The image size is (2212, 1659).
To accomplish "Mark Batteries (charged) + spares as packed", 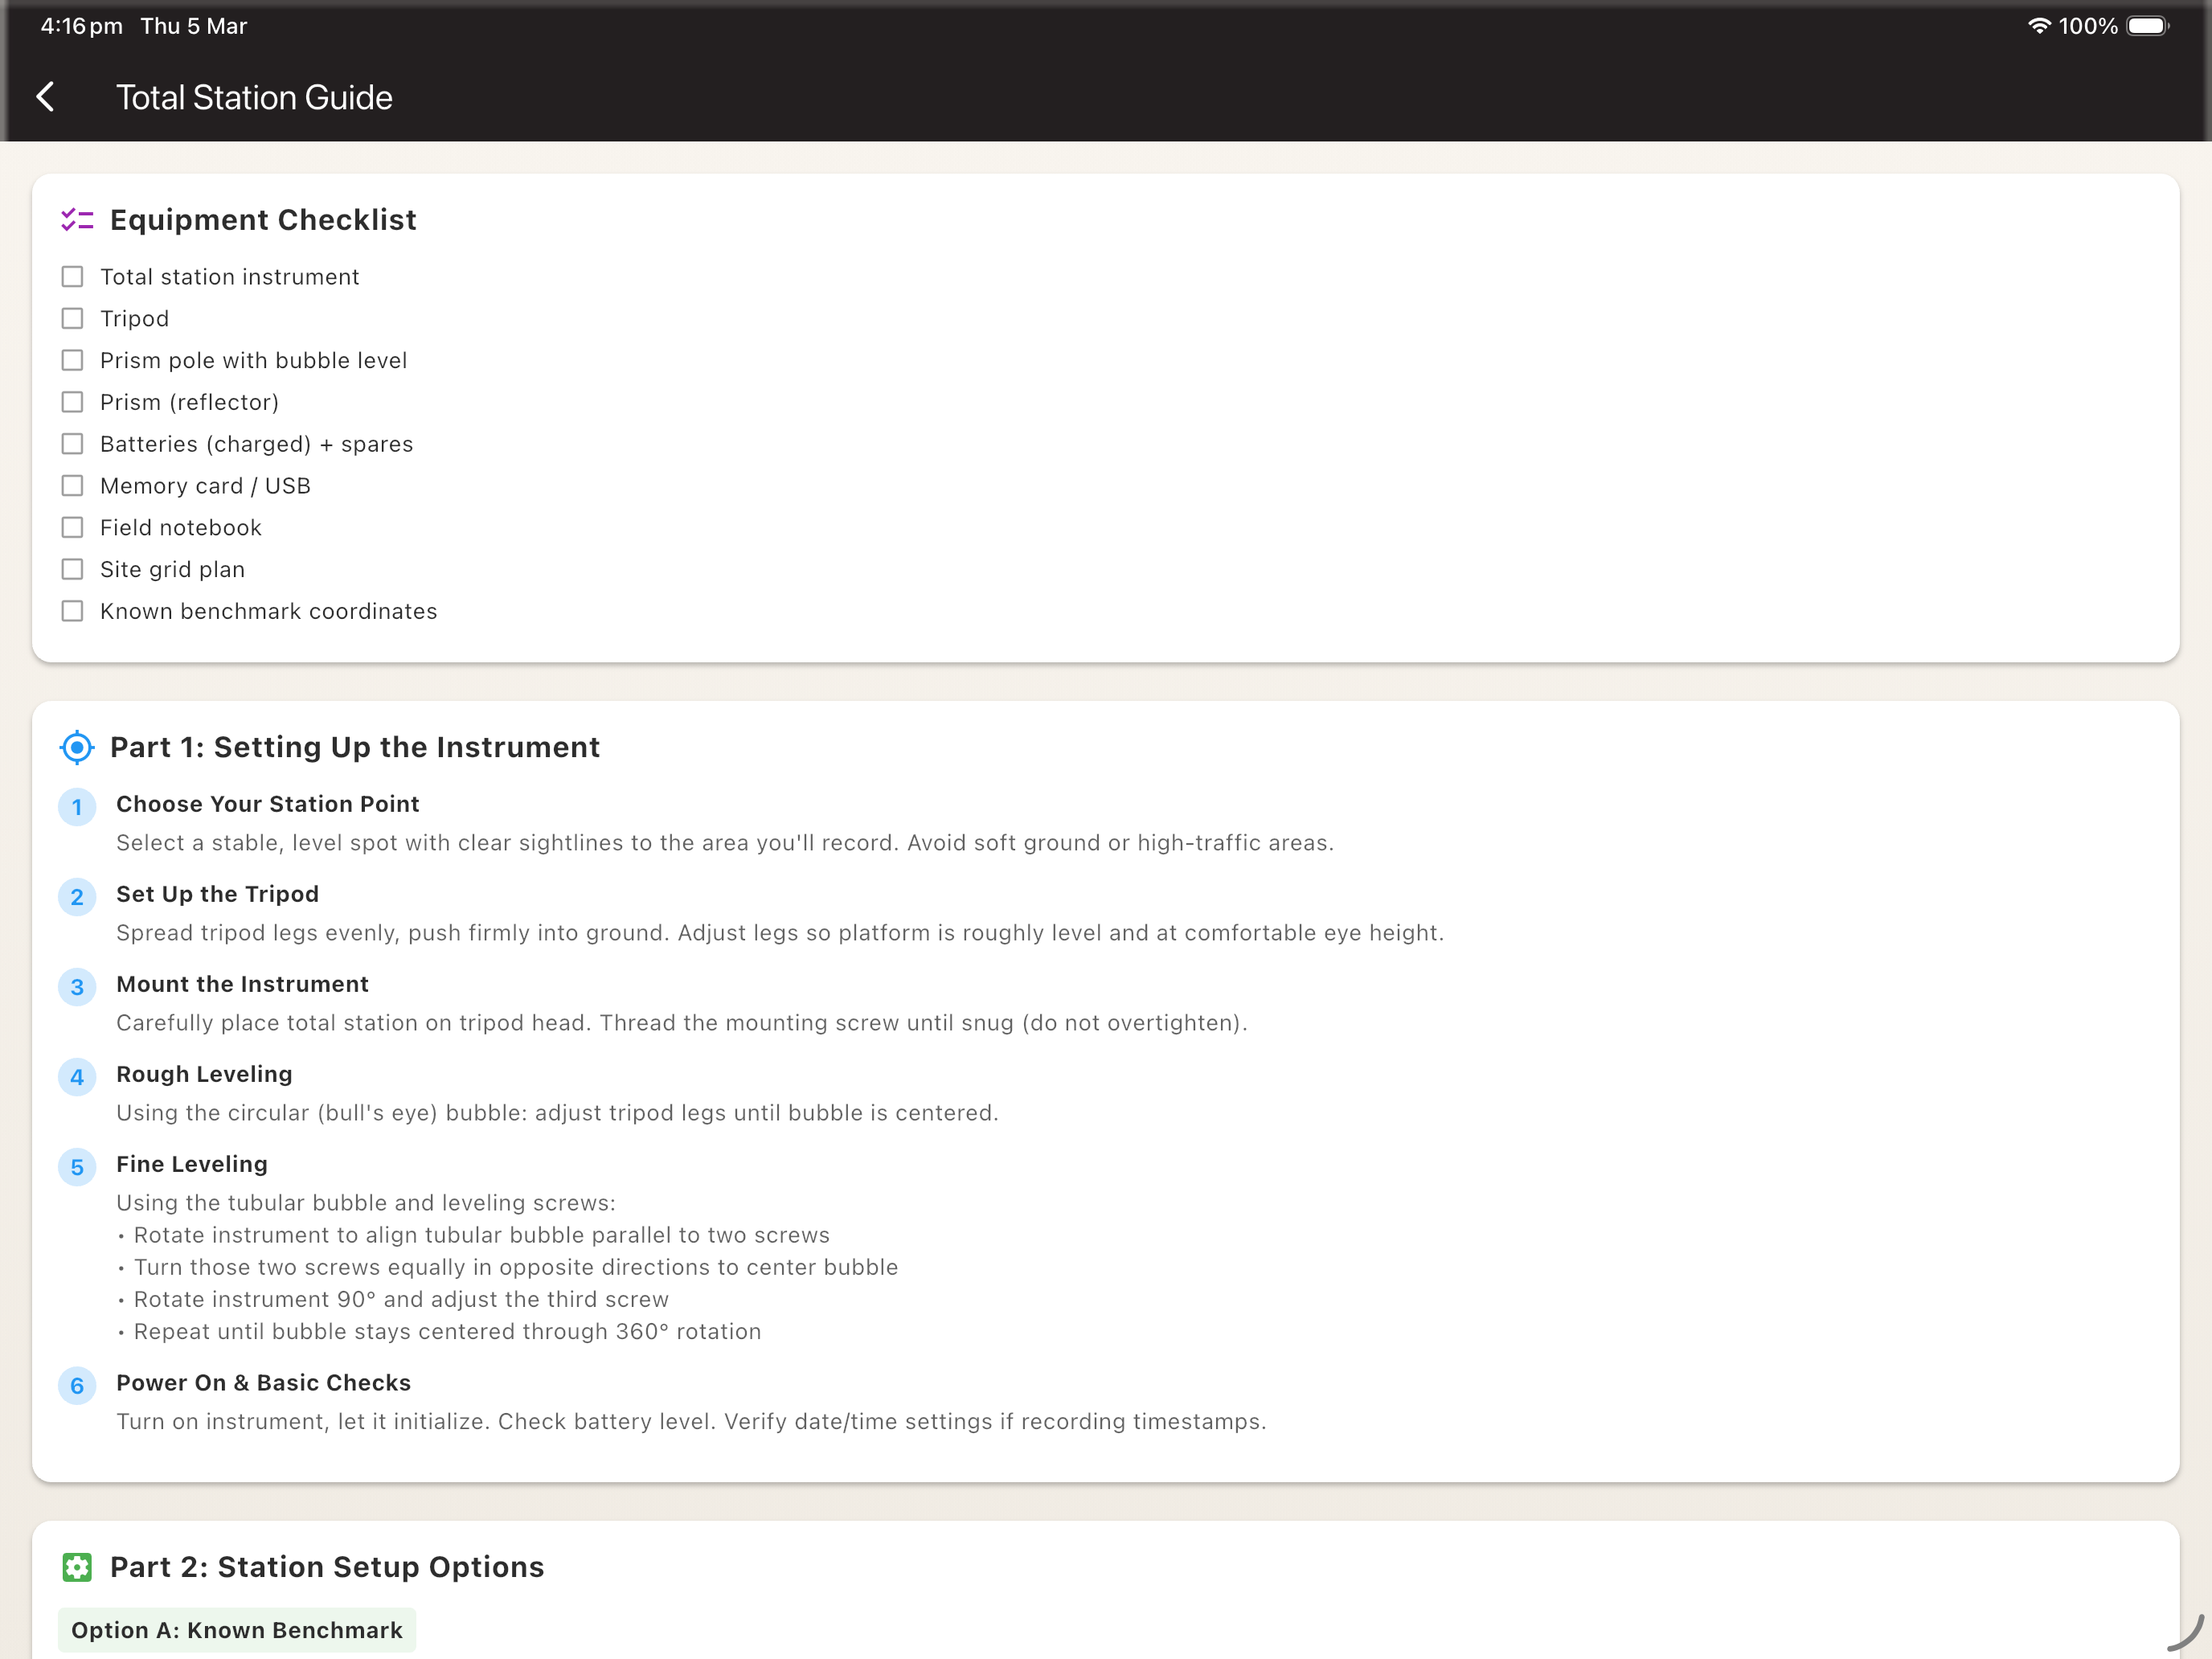I will tap(72, 444).
